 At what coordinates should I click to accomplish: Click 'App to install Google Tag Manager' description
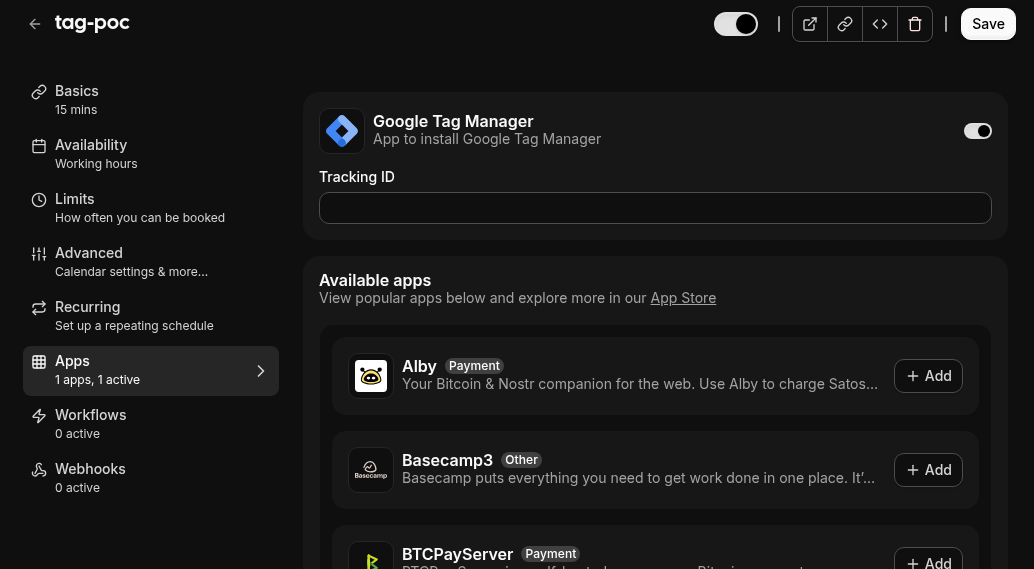pos(487,139)
